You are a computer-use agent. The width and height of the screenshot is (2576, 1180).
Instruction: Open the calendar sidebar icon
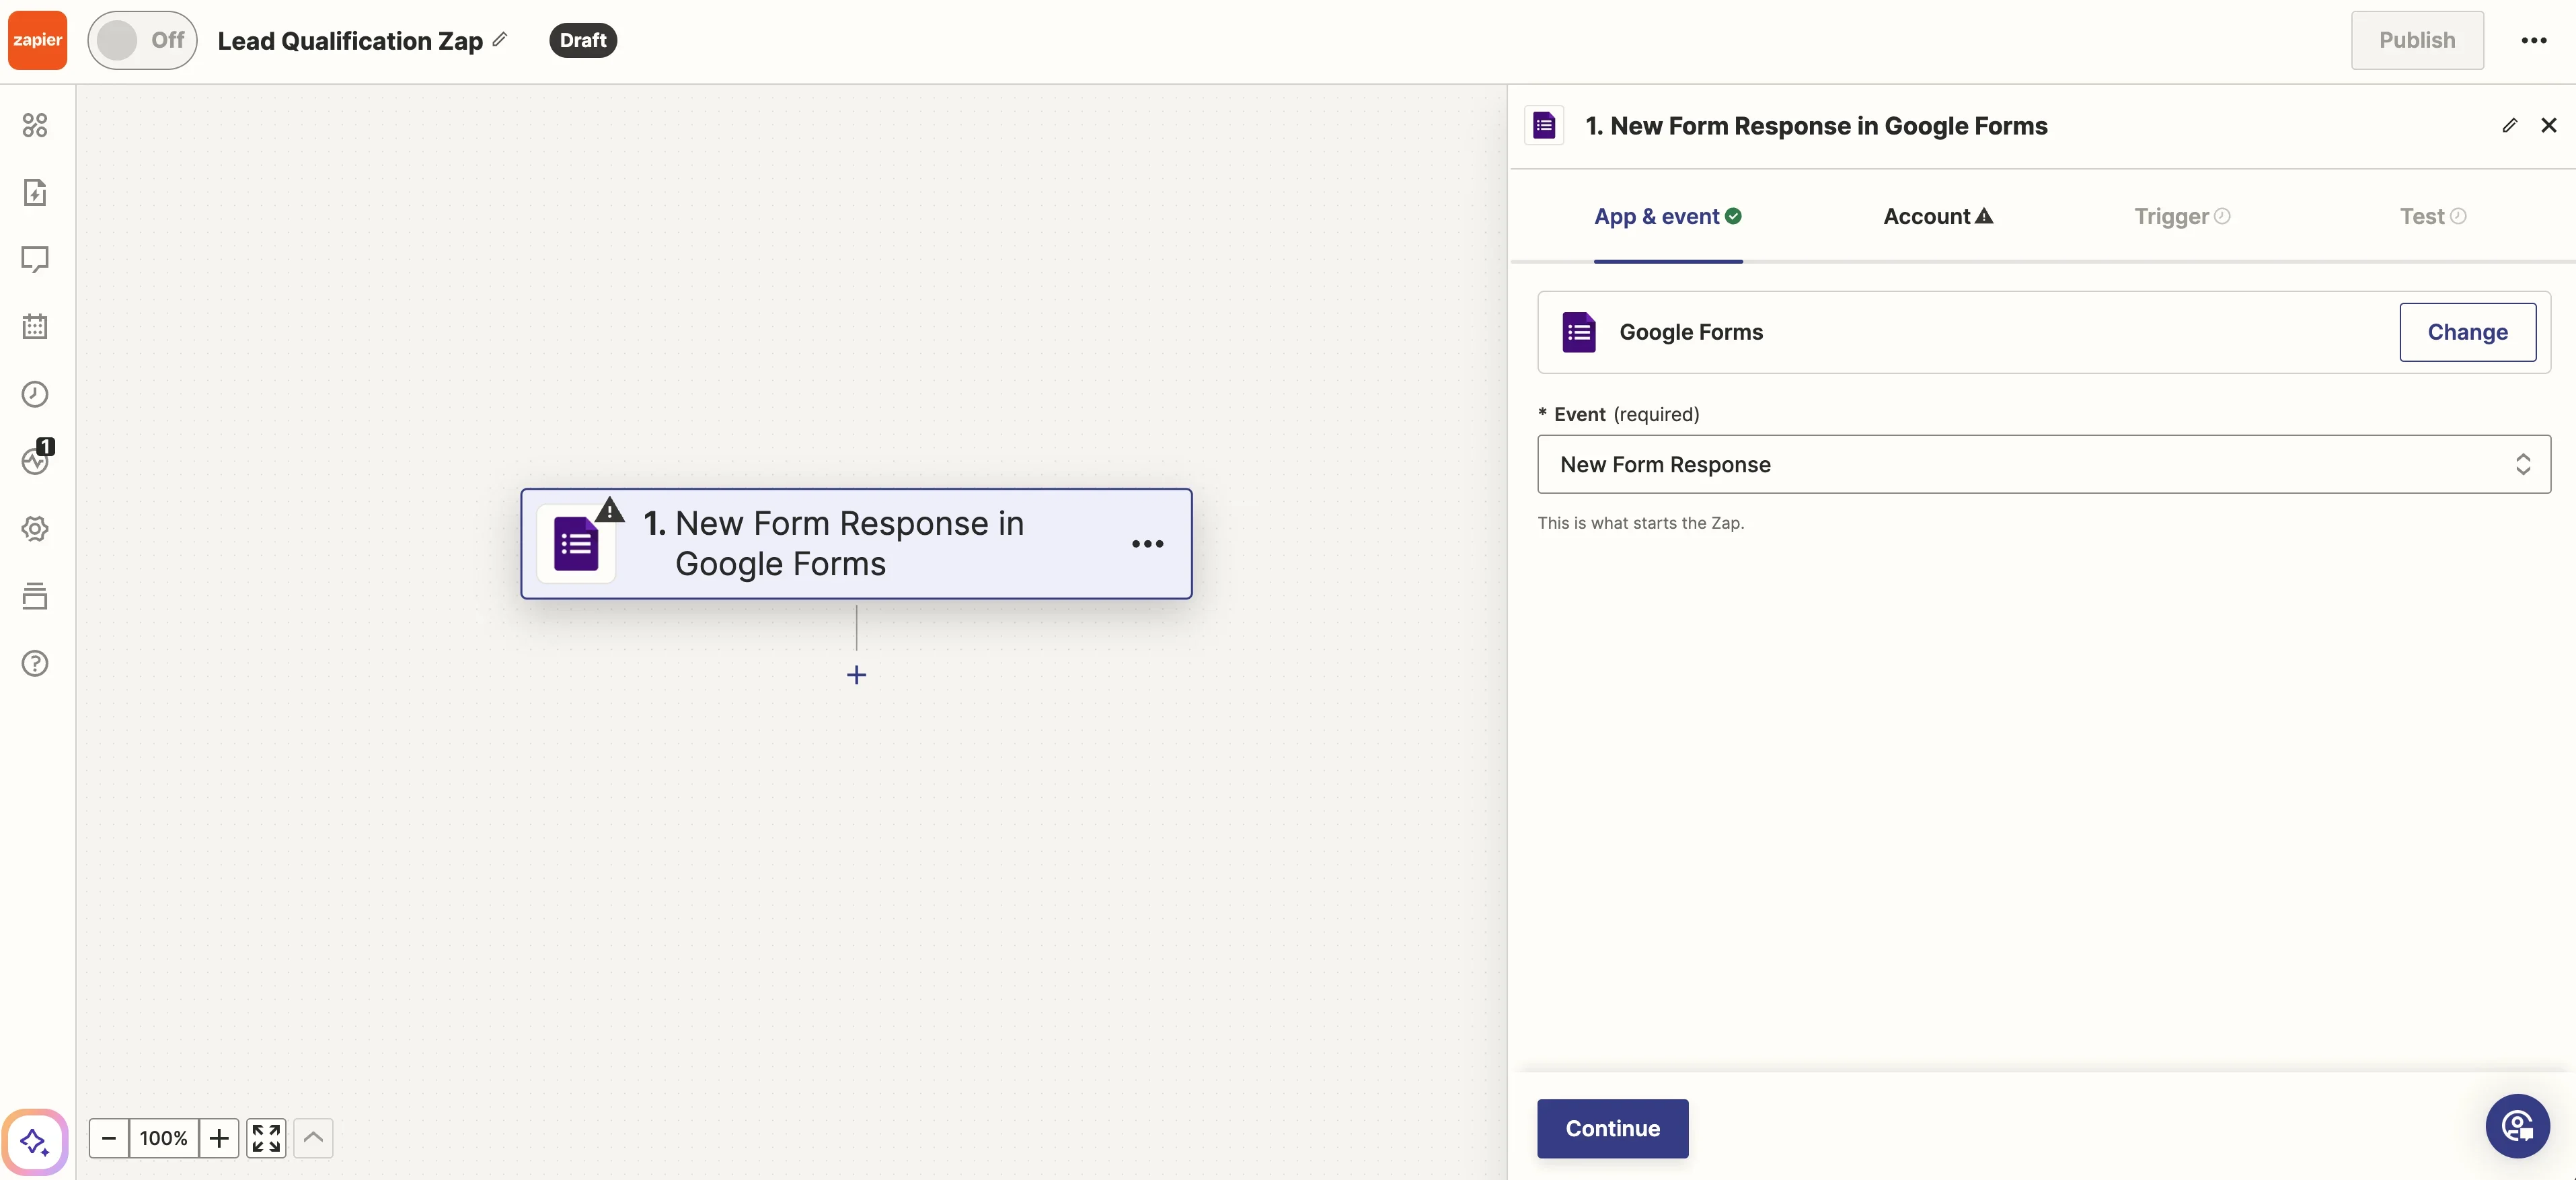click(x=35, y=326)
